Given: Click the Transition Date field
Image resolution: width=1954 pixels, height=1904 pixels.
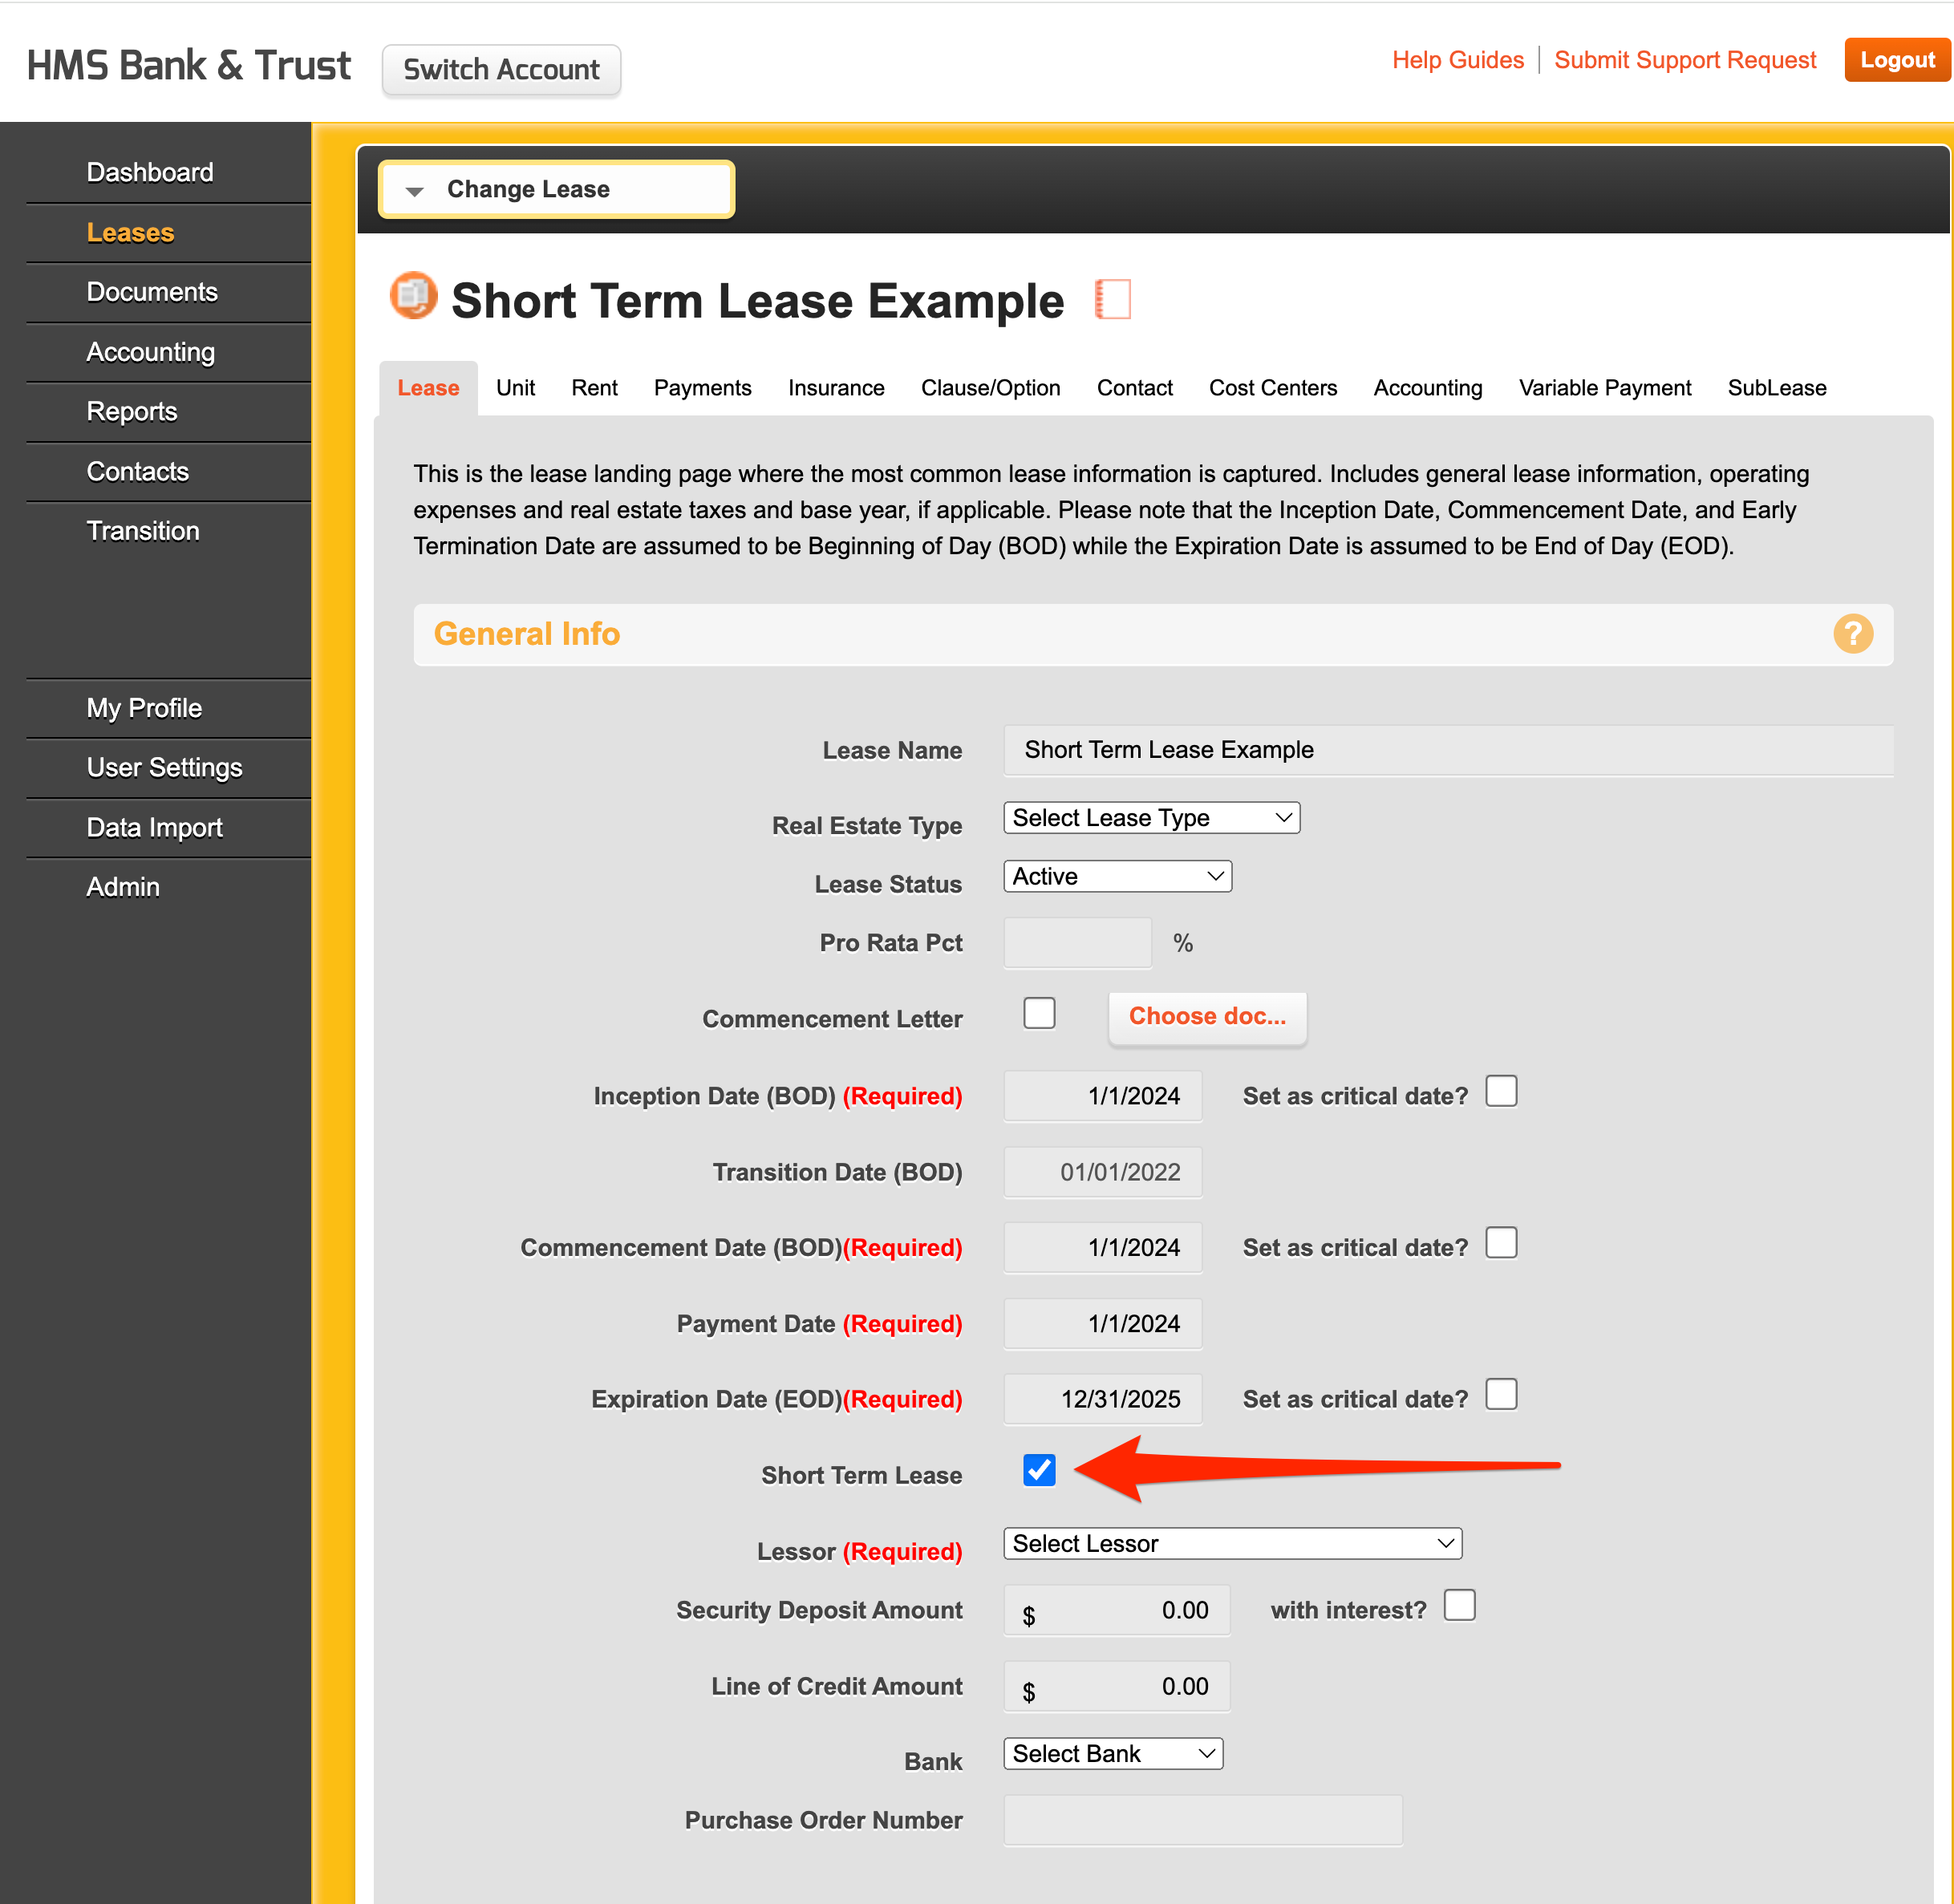Looking at the screenshot, I should point(1102,1172).
